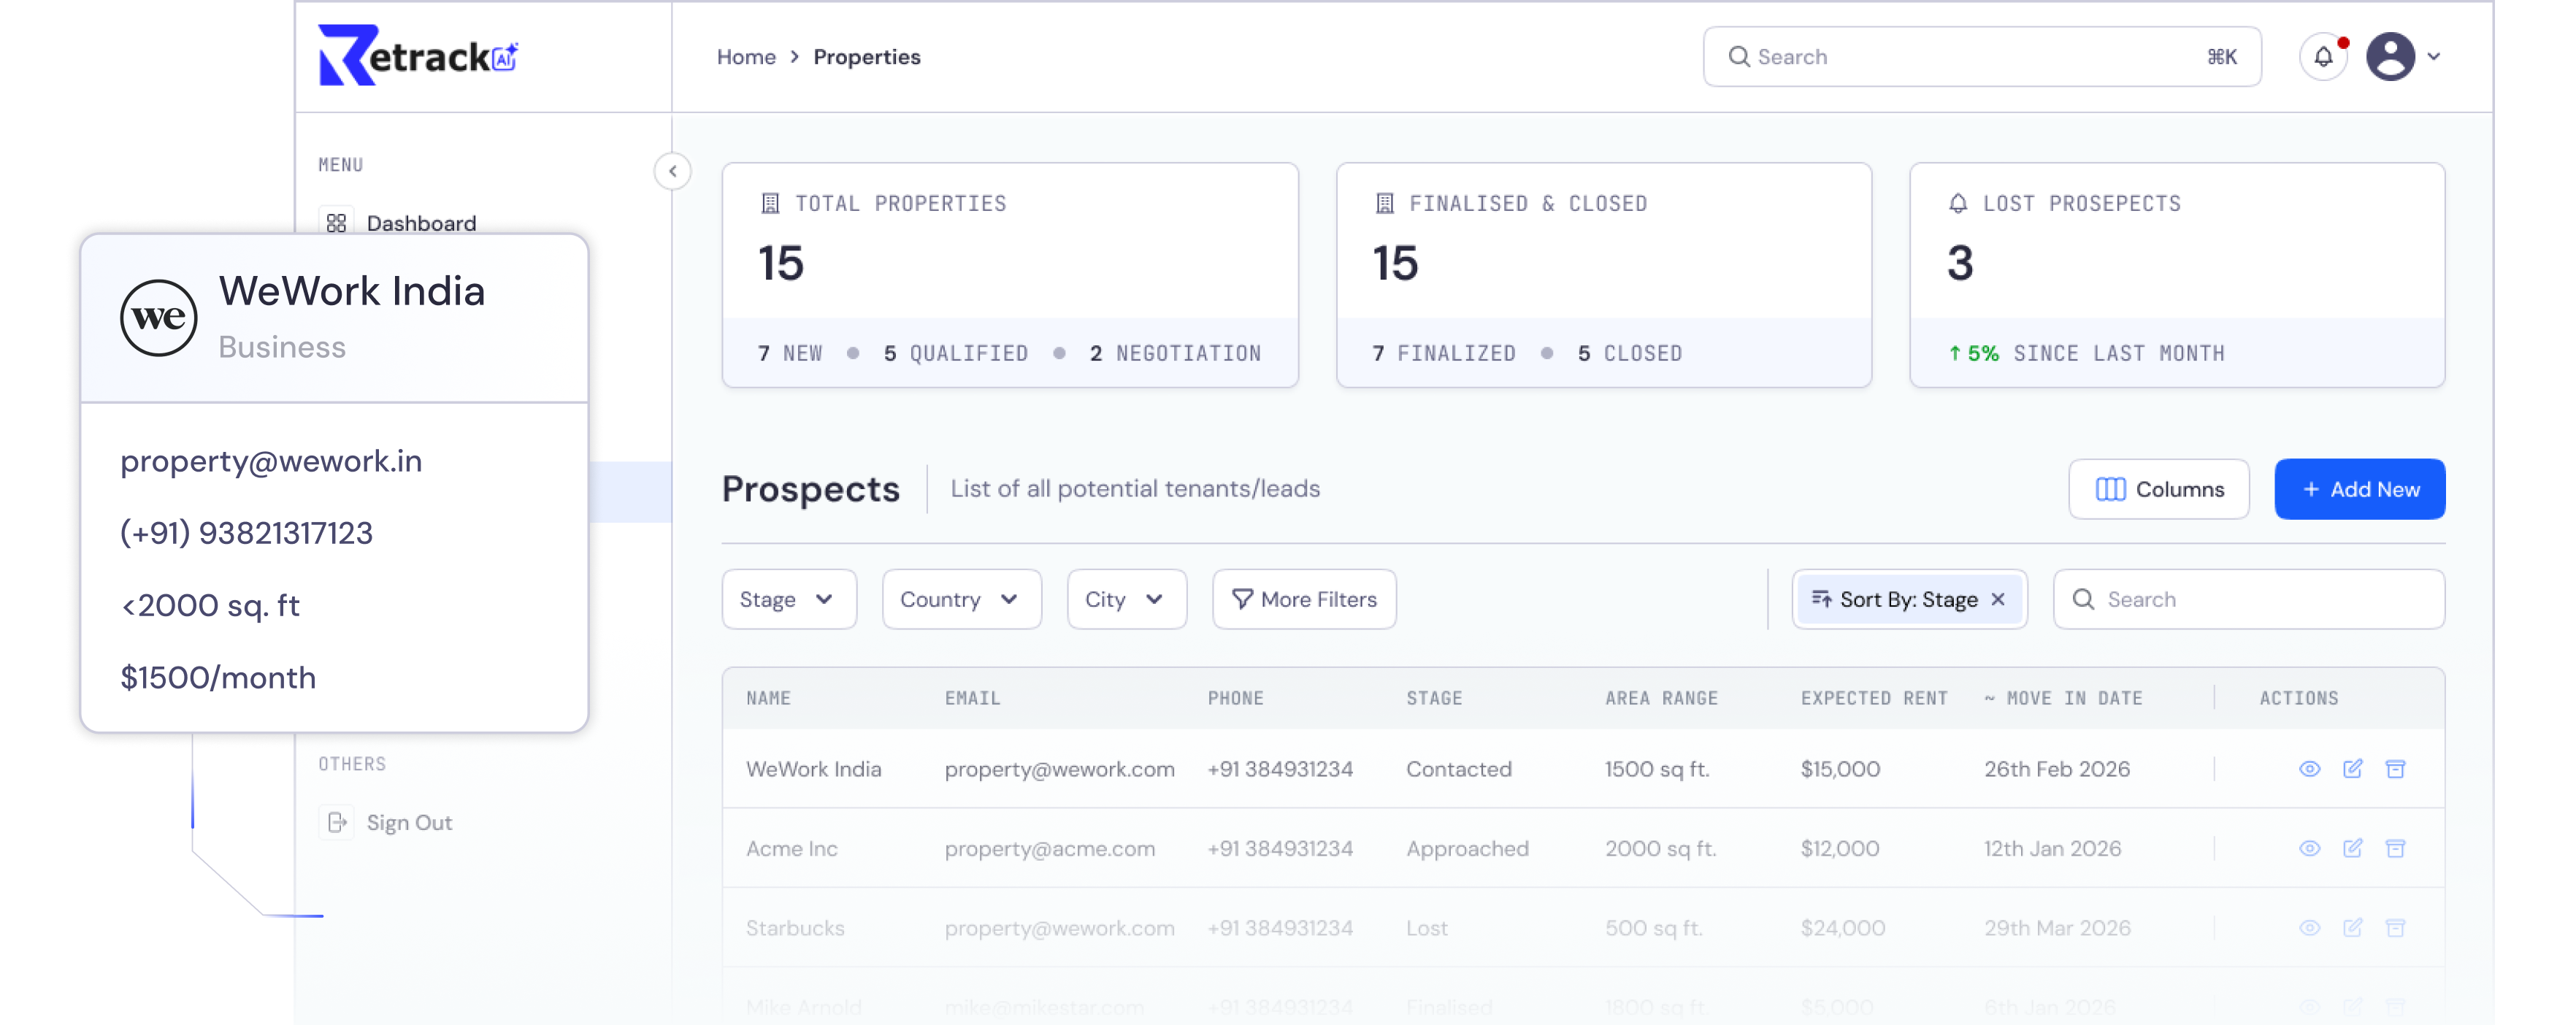
Task: Navigate to Home breadcrumb
Action: point(746,57)
